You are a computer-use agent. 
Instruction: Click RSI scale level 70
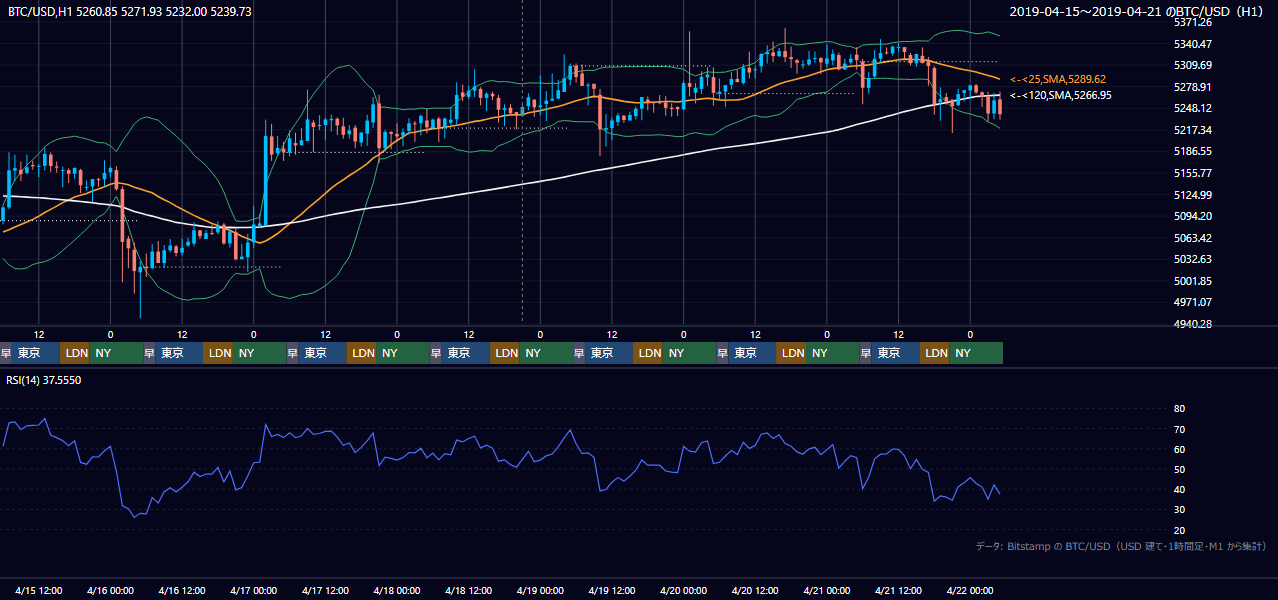tap(1179, 429)
